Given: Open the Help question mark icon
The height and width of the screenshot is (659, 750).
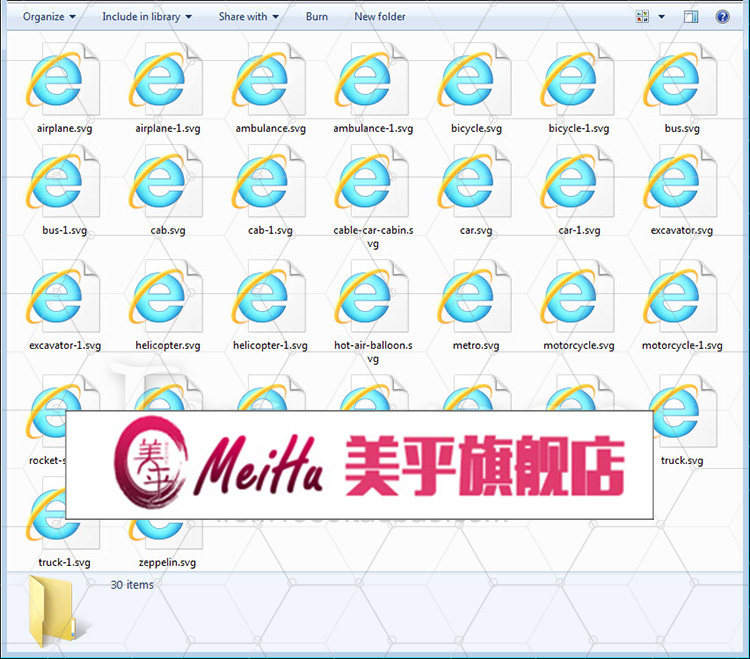Looking at the screenshot, I should click(x=722, y=17).
